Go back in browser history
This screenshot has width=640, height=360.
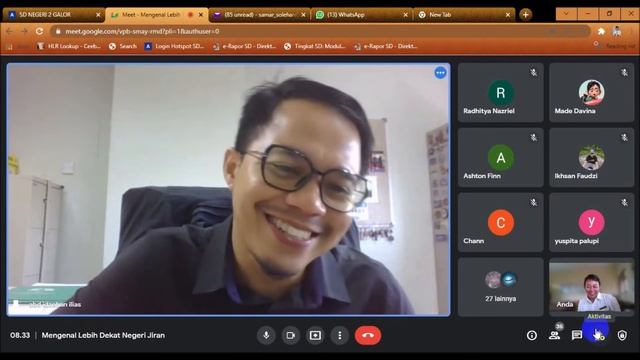pos(9,31)
